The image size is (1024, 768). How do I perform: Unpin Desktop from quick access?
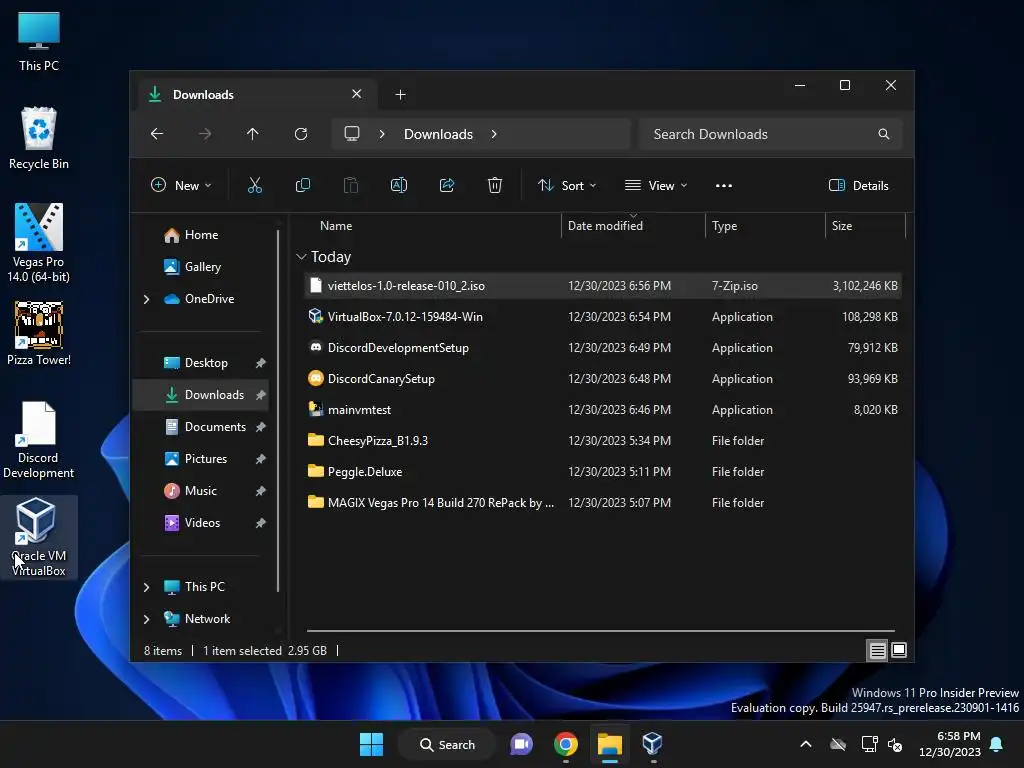(261, 363)
